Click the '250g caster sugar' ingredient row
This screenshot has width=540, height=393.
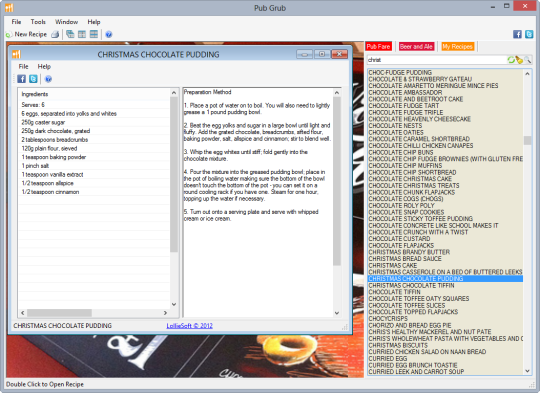pyautogui.click(x=94, y=122)
